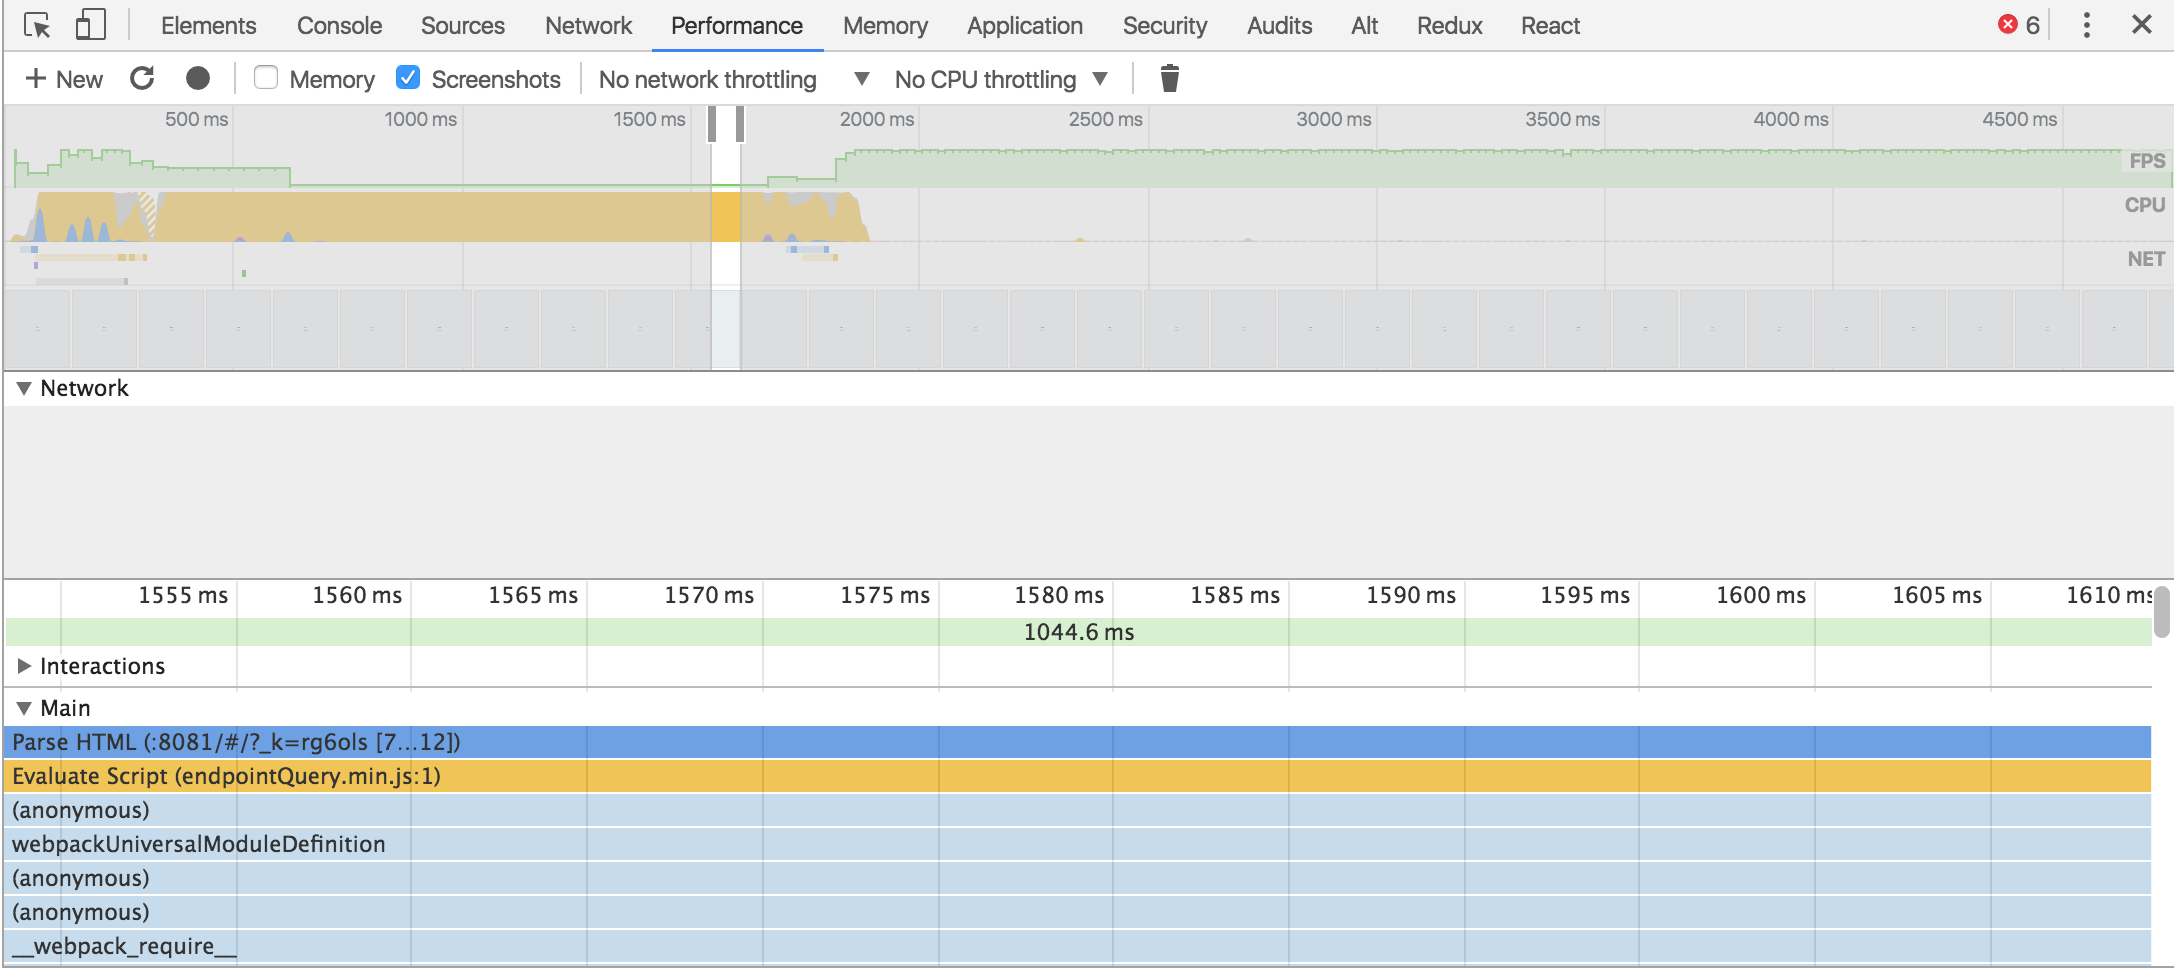Screen dimensions: 2174x968
Task: Open the Audits tab
Action: (1279, 26)
